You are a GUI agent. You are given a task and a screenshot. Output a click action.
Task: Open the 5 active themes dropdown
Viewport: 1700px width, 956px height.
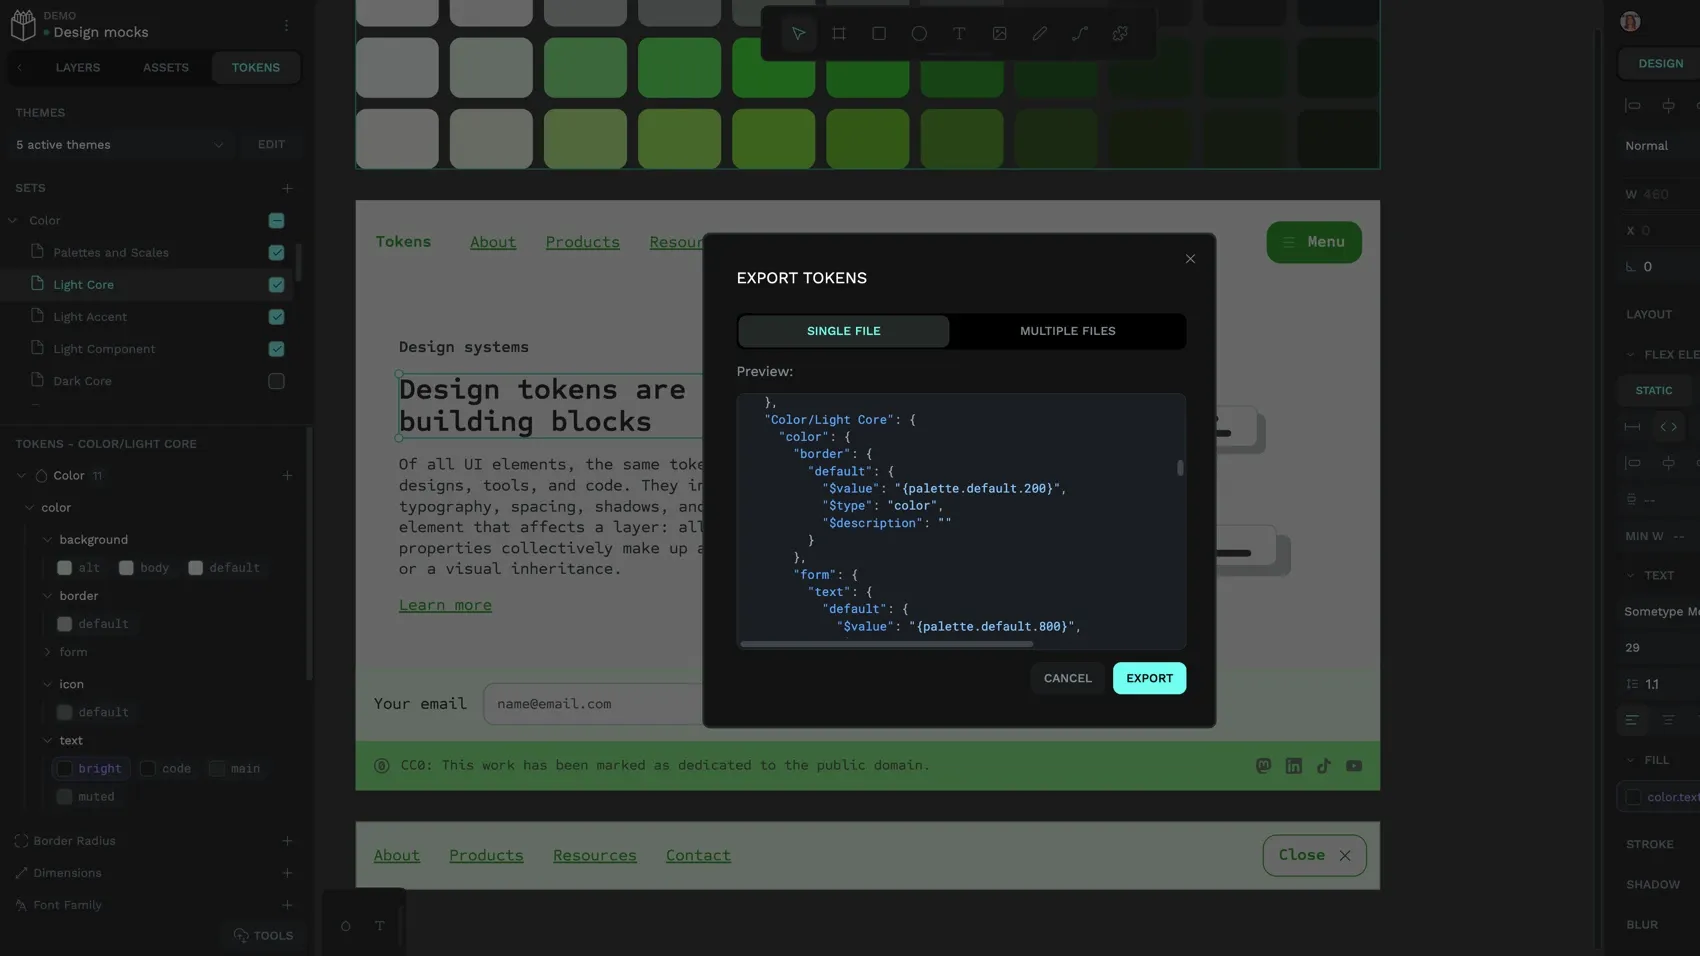[x=119, y=144]
